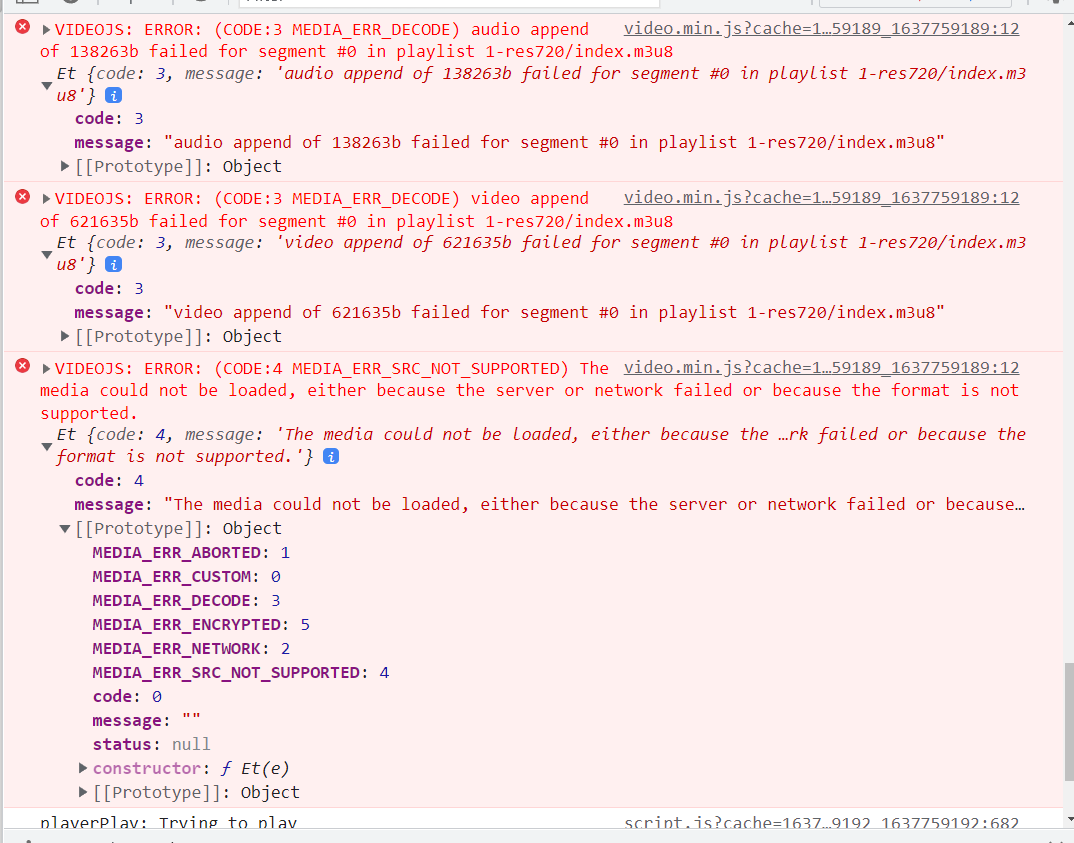
Task: Expand the constructor: ƒ Et(e) entry
Action: [83, 768]
